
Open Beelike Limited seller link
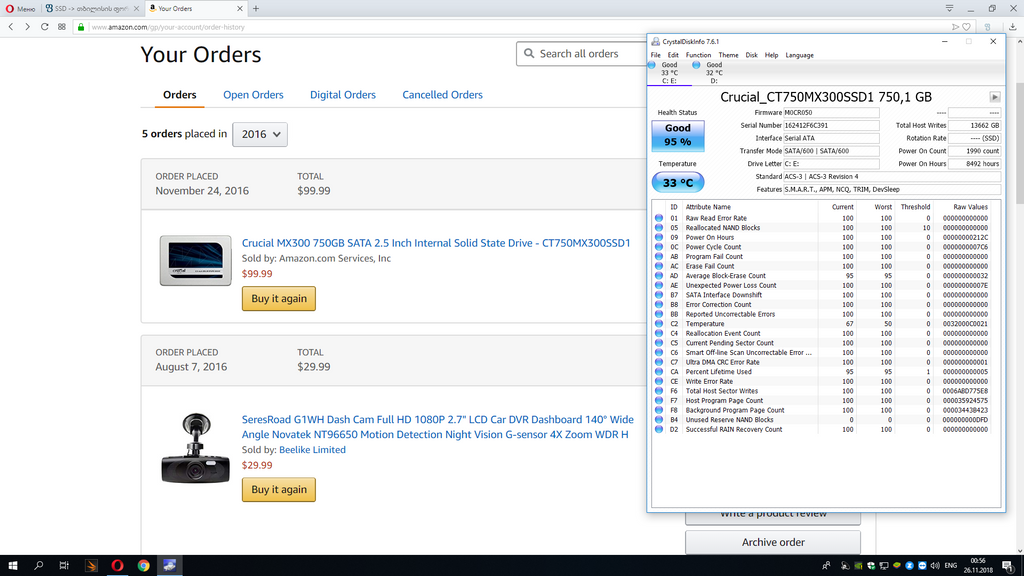coord(312,450)
